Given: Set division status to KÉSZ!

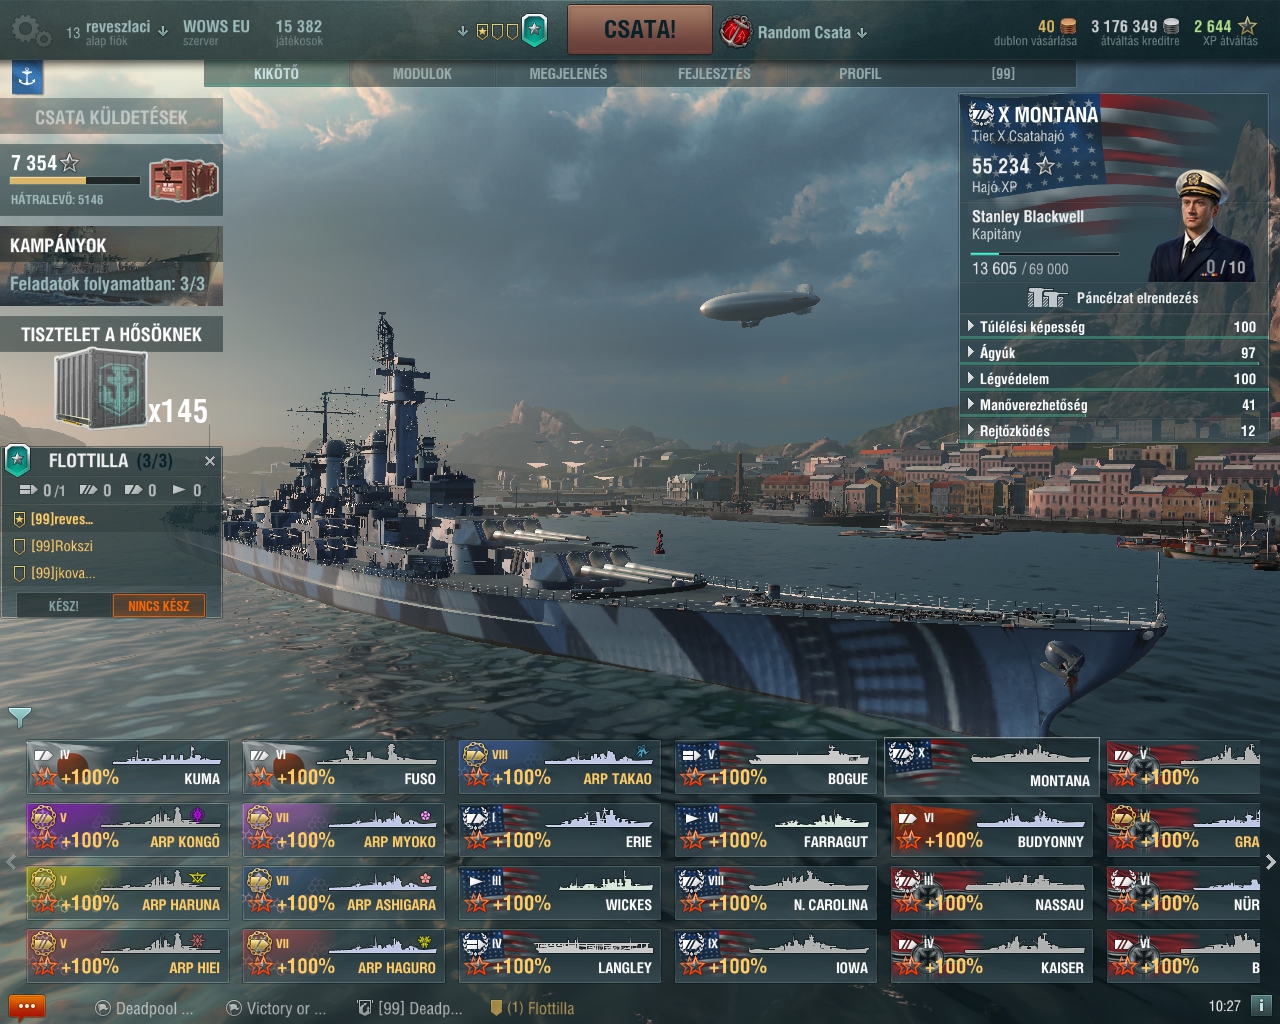Looking at the screenshot, I should click(x=63, y=605).
